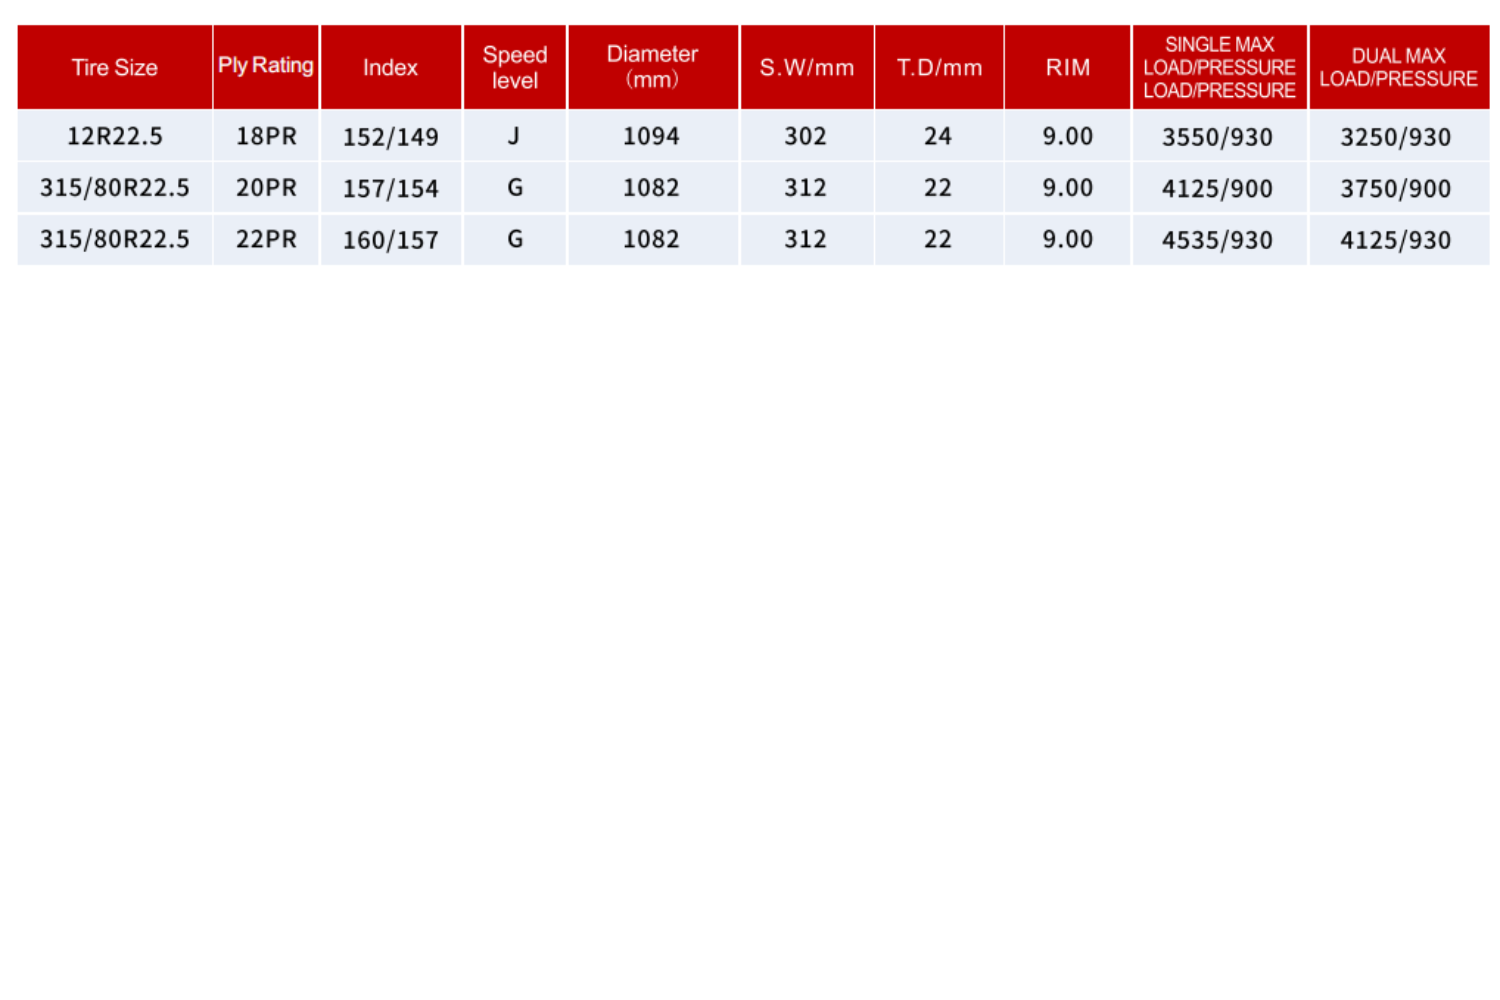This screenshot has height=1000, width=1500.
Task: Select the S.W/mm column header
Action: click(806, 67)
